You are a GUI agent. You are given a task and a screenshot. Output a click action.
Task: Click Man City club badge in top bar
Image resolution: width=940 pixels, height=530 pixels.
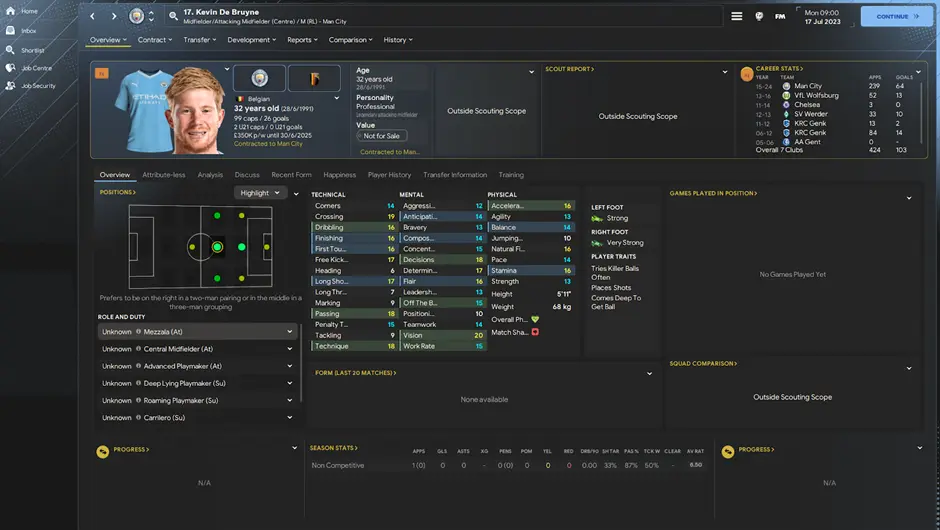click(x=137, y=16)
